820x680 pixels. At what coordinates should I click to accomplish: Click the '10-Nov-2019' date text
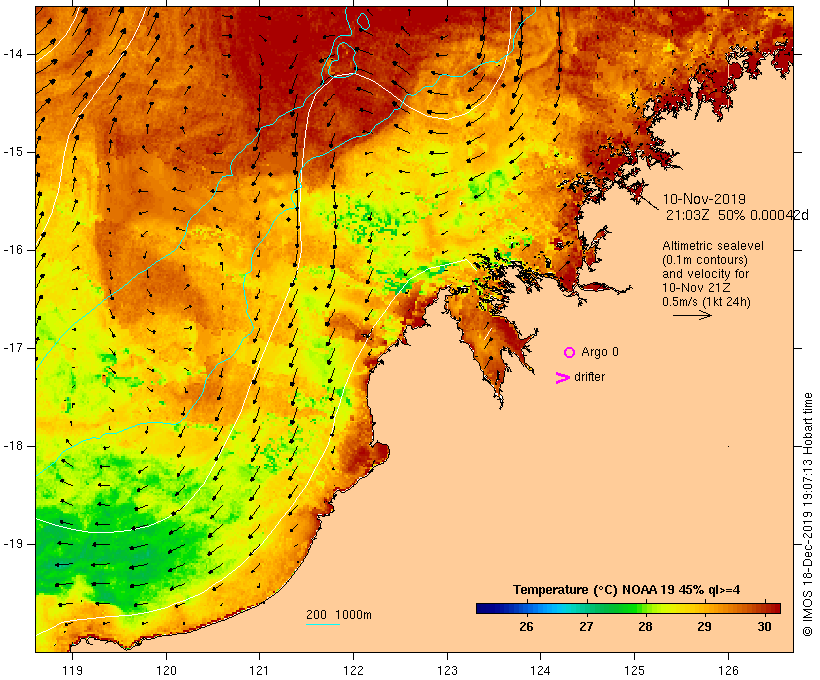coord(704,199)
